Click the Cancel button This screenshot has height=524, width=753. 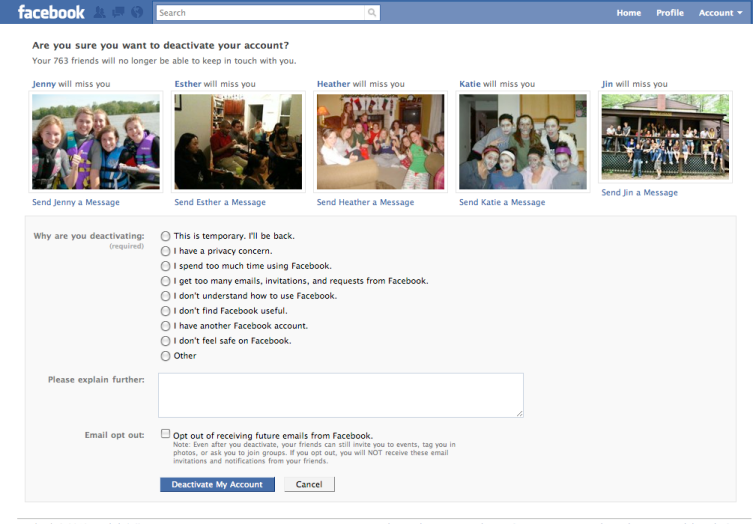pyautogui.click(x=309, y=484)
